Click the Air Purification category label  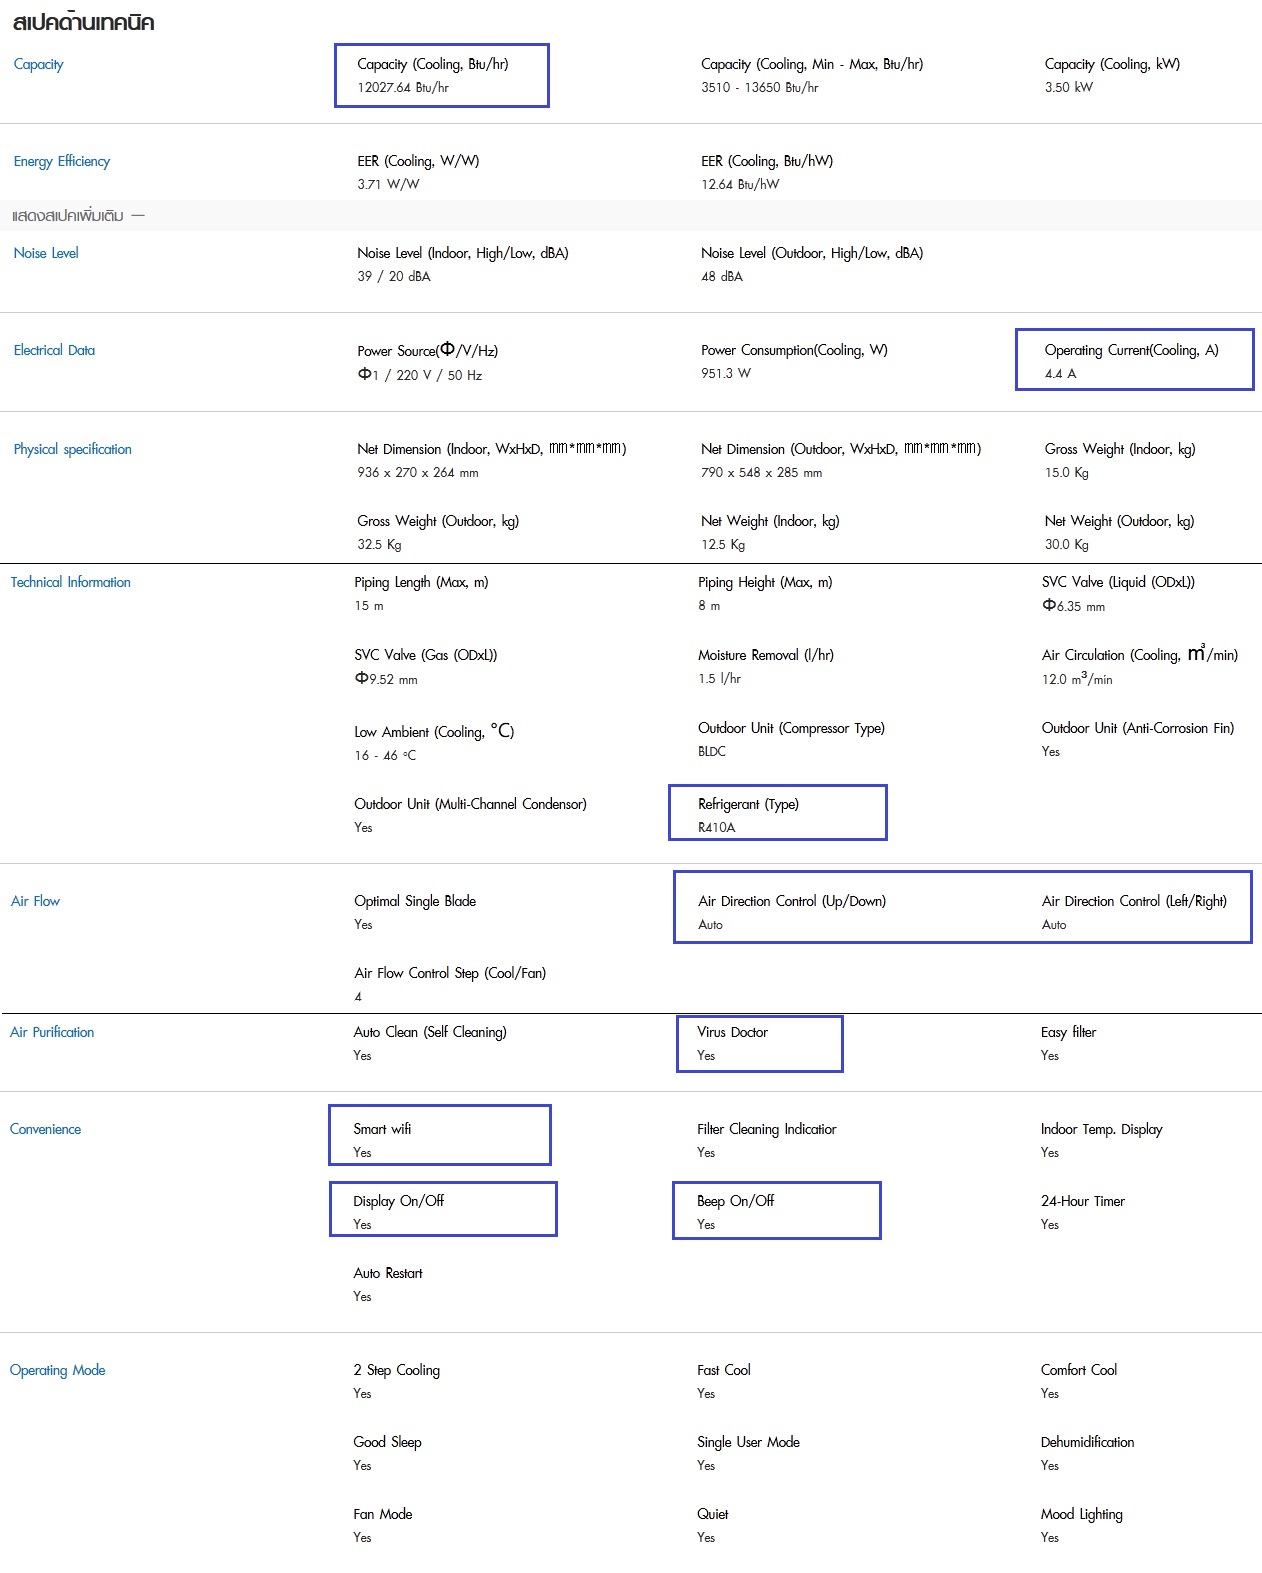[52, 1032]
